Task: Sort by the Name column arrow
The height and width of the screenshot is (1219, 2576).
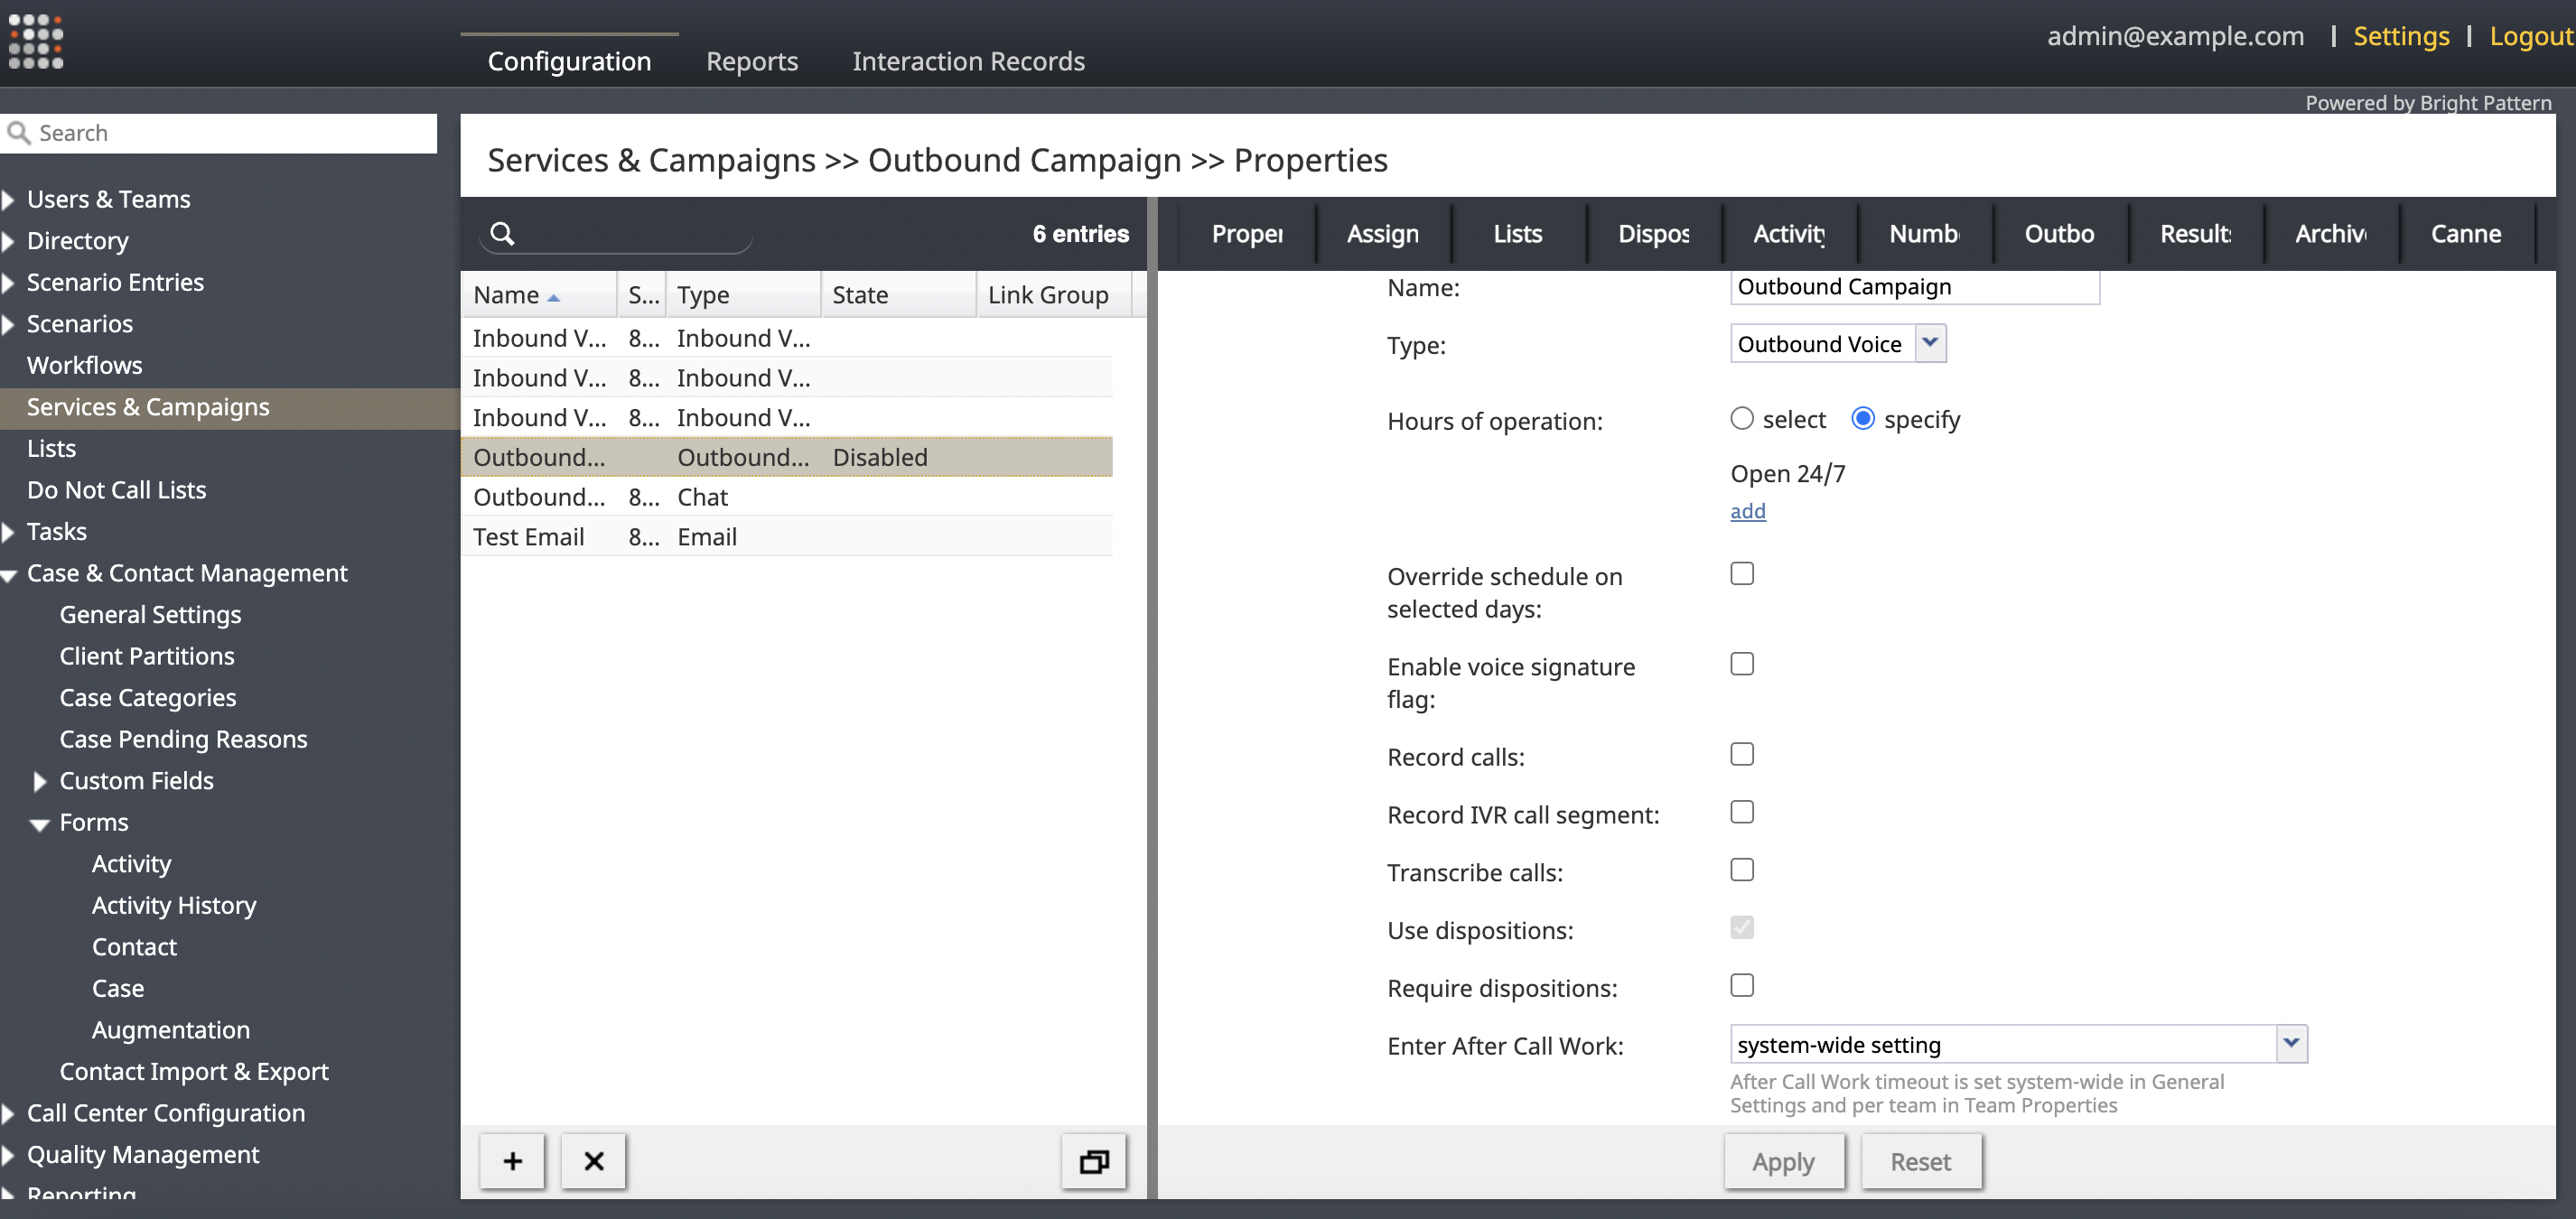Action: pos(554,297)
